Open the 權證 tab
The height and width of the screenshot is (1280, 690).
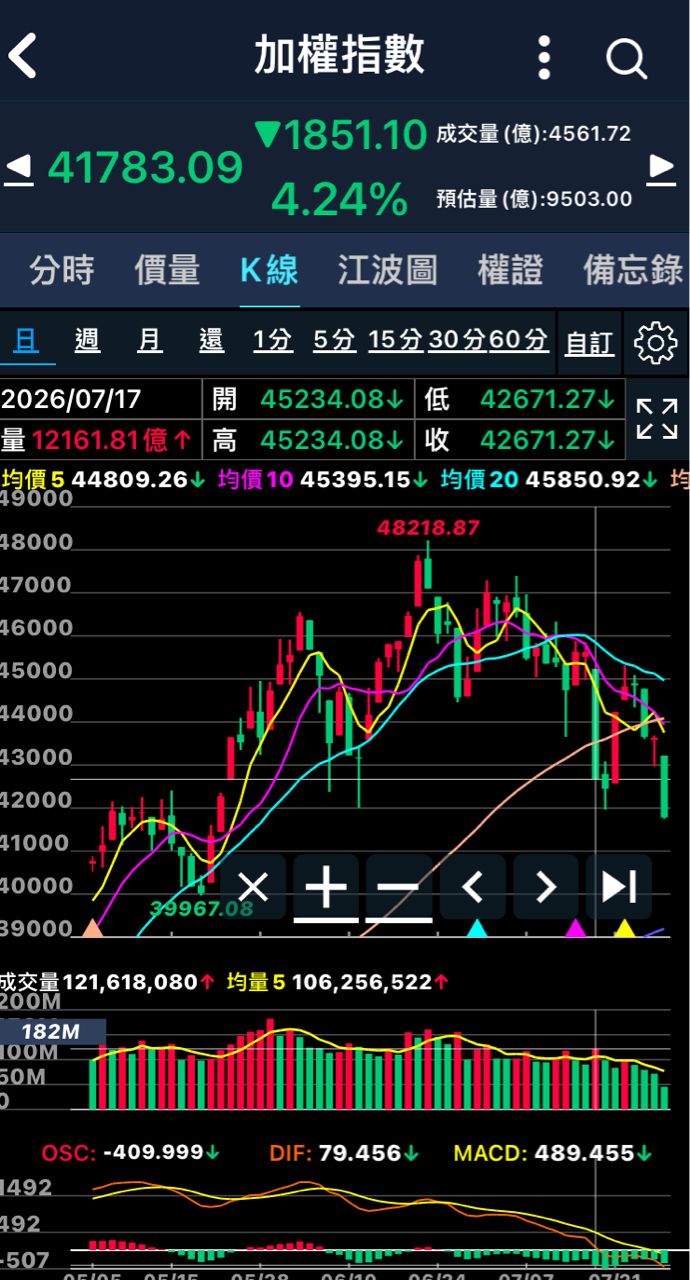click(x=510, y=270)
